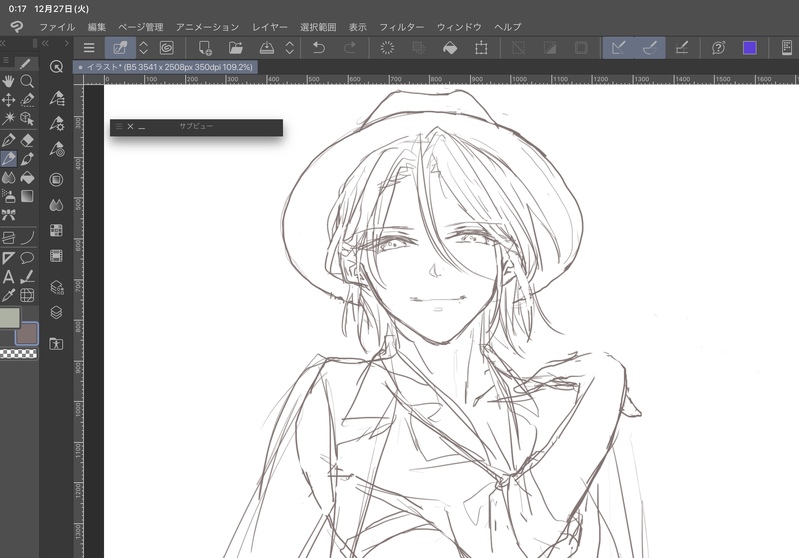Open the Quick Access palette icon
799x558 pixels.
57,67
